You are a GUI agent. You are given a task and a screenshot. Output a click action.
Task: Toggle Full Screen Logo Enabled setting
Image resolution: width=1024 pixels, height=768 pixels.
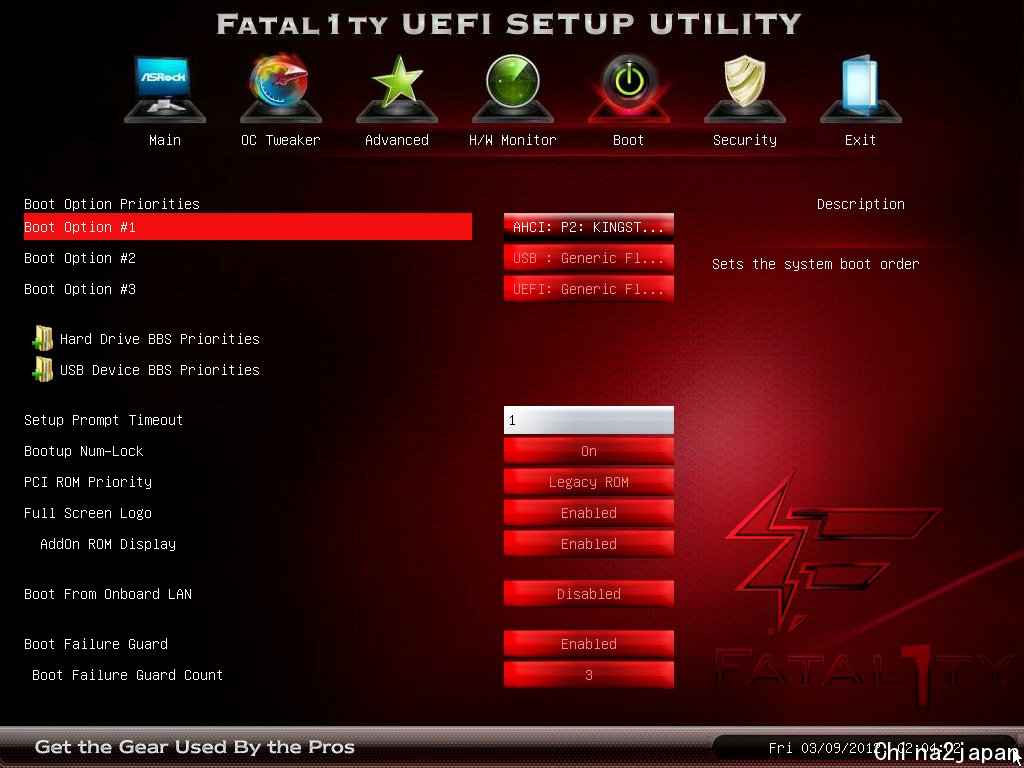coord(588,513)
